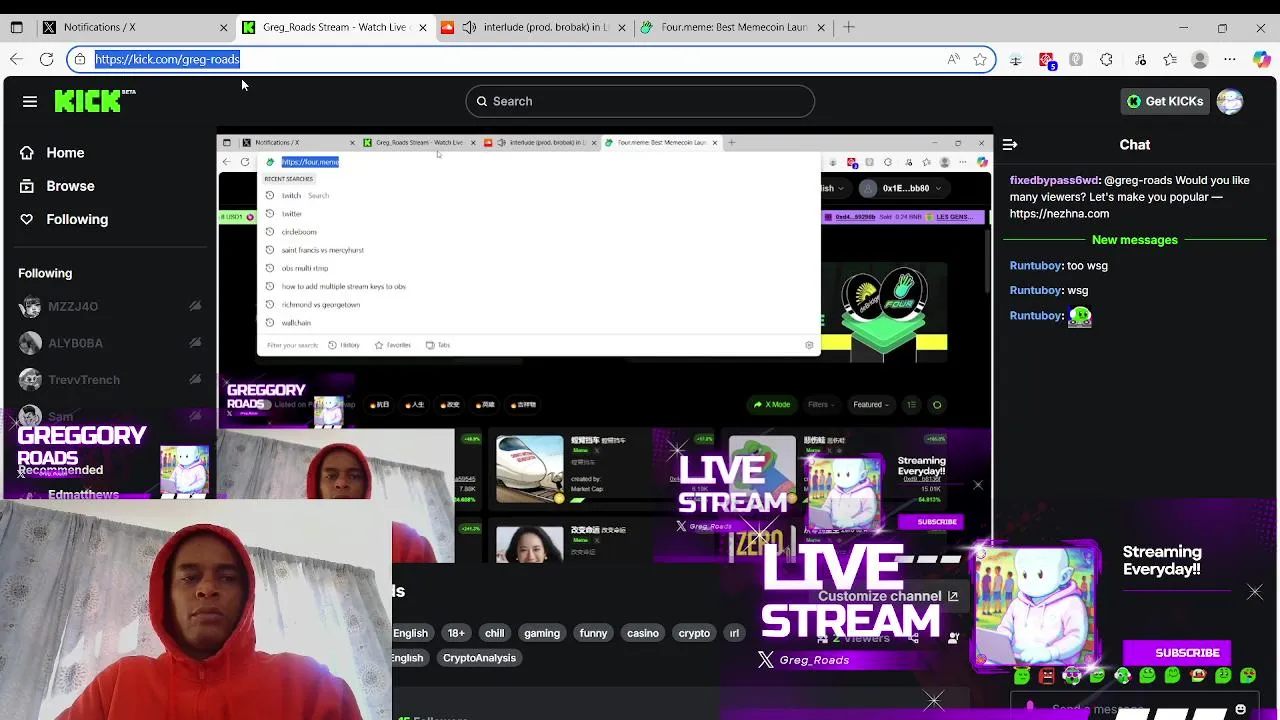
Task: Open a new browser tab
Action: click(x=849, y=27)
